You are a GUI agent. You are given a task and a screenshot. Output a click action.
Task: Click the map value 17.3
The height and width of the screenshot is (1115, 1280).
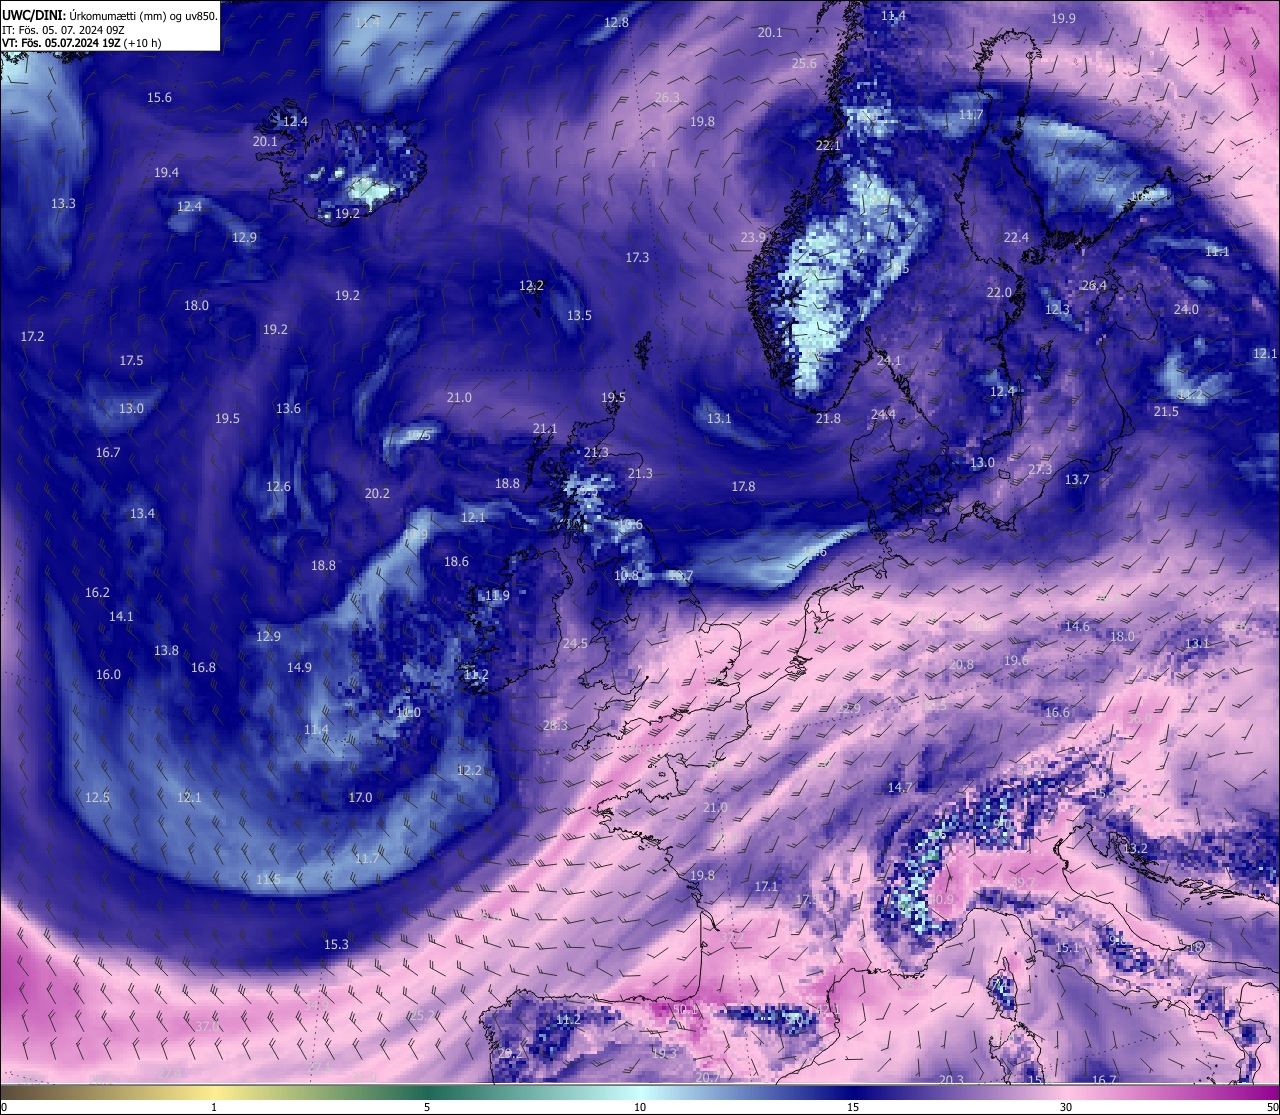click(637, 257)
